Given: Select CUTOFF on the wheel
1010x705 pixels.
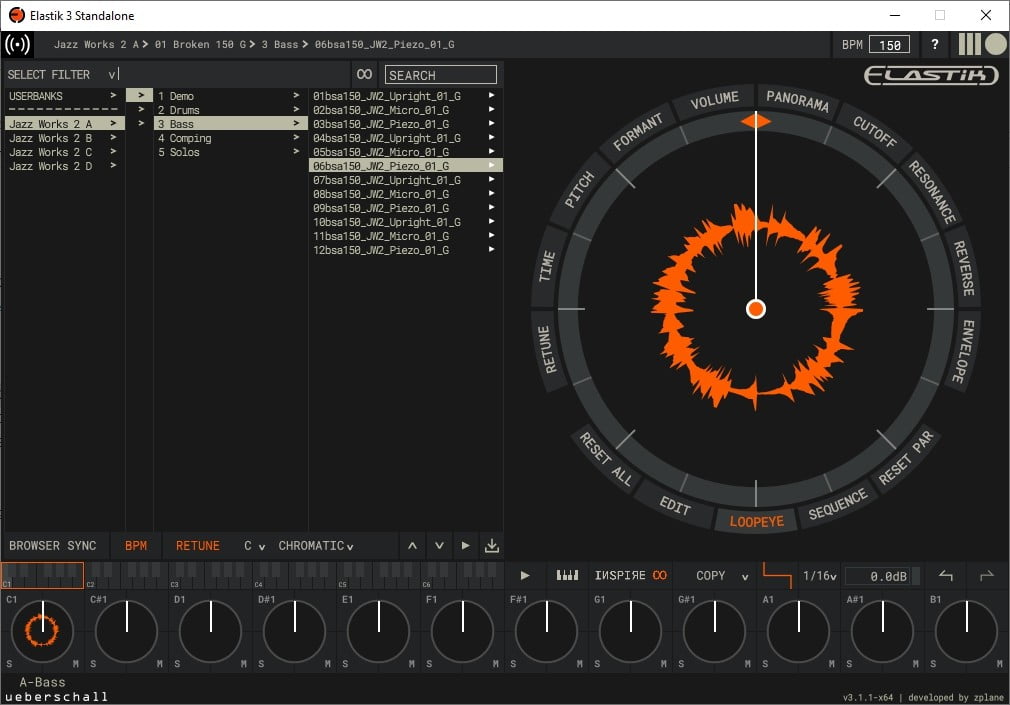Looking at the screenshot, I should (875, 131).
